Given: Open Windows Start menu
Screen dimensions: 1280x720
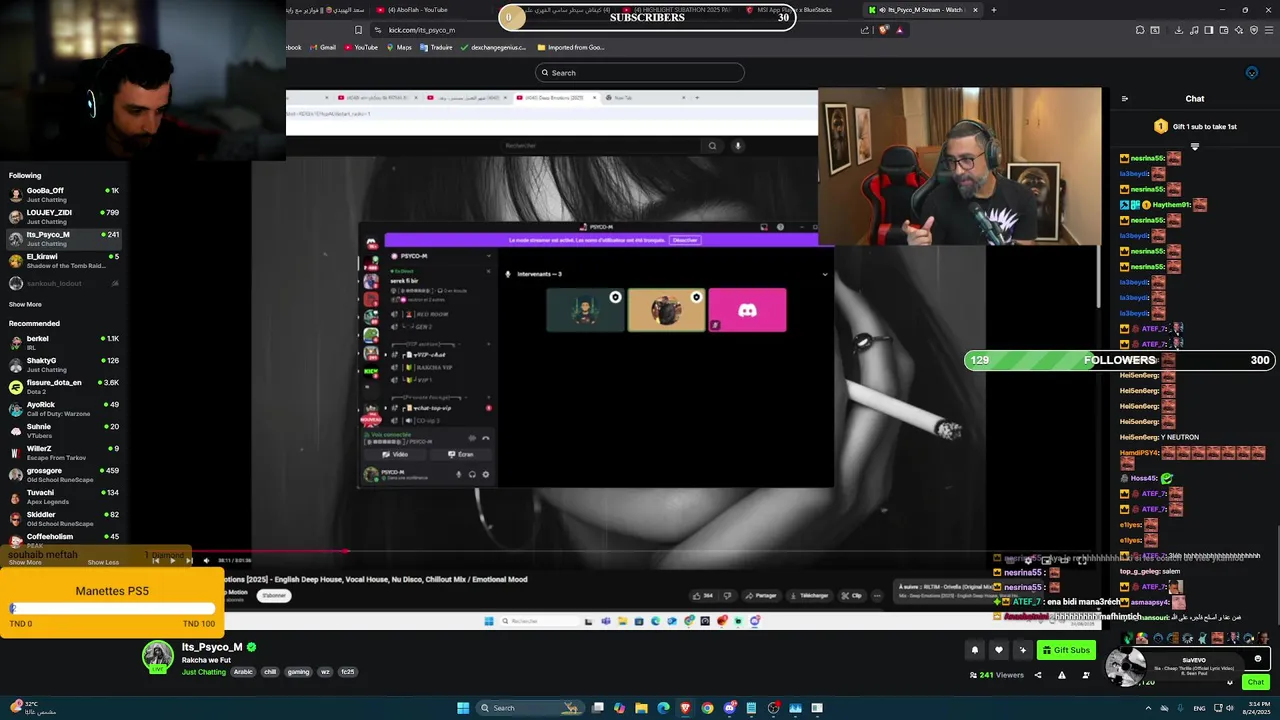Looking at the screenshot, I should point(463,708).
